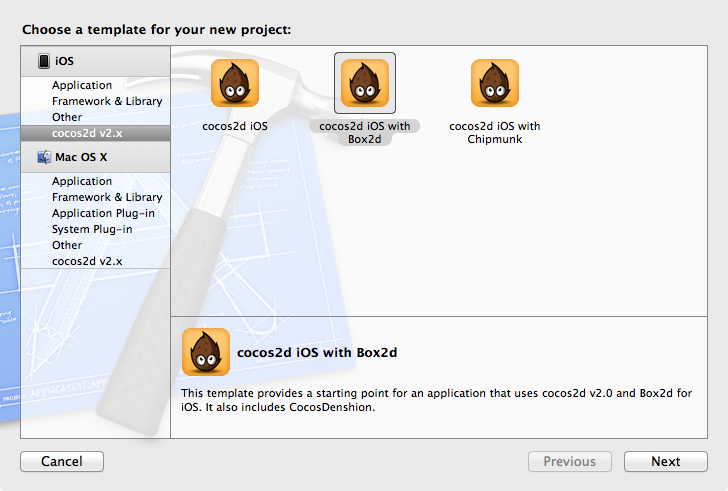
Task: Select the cocos2d iOS with Chipmunk template icon
Action: pyautogui.click(x=495, y=83)
